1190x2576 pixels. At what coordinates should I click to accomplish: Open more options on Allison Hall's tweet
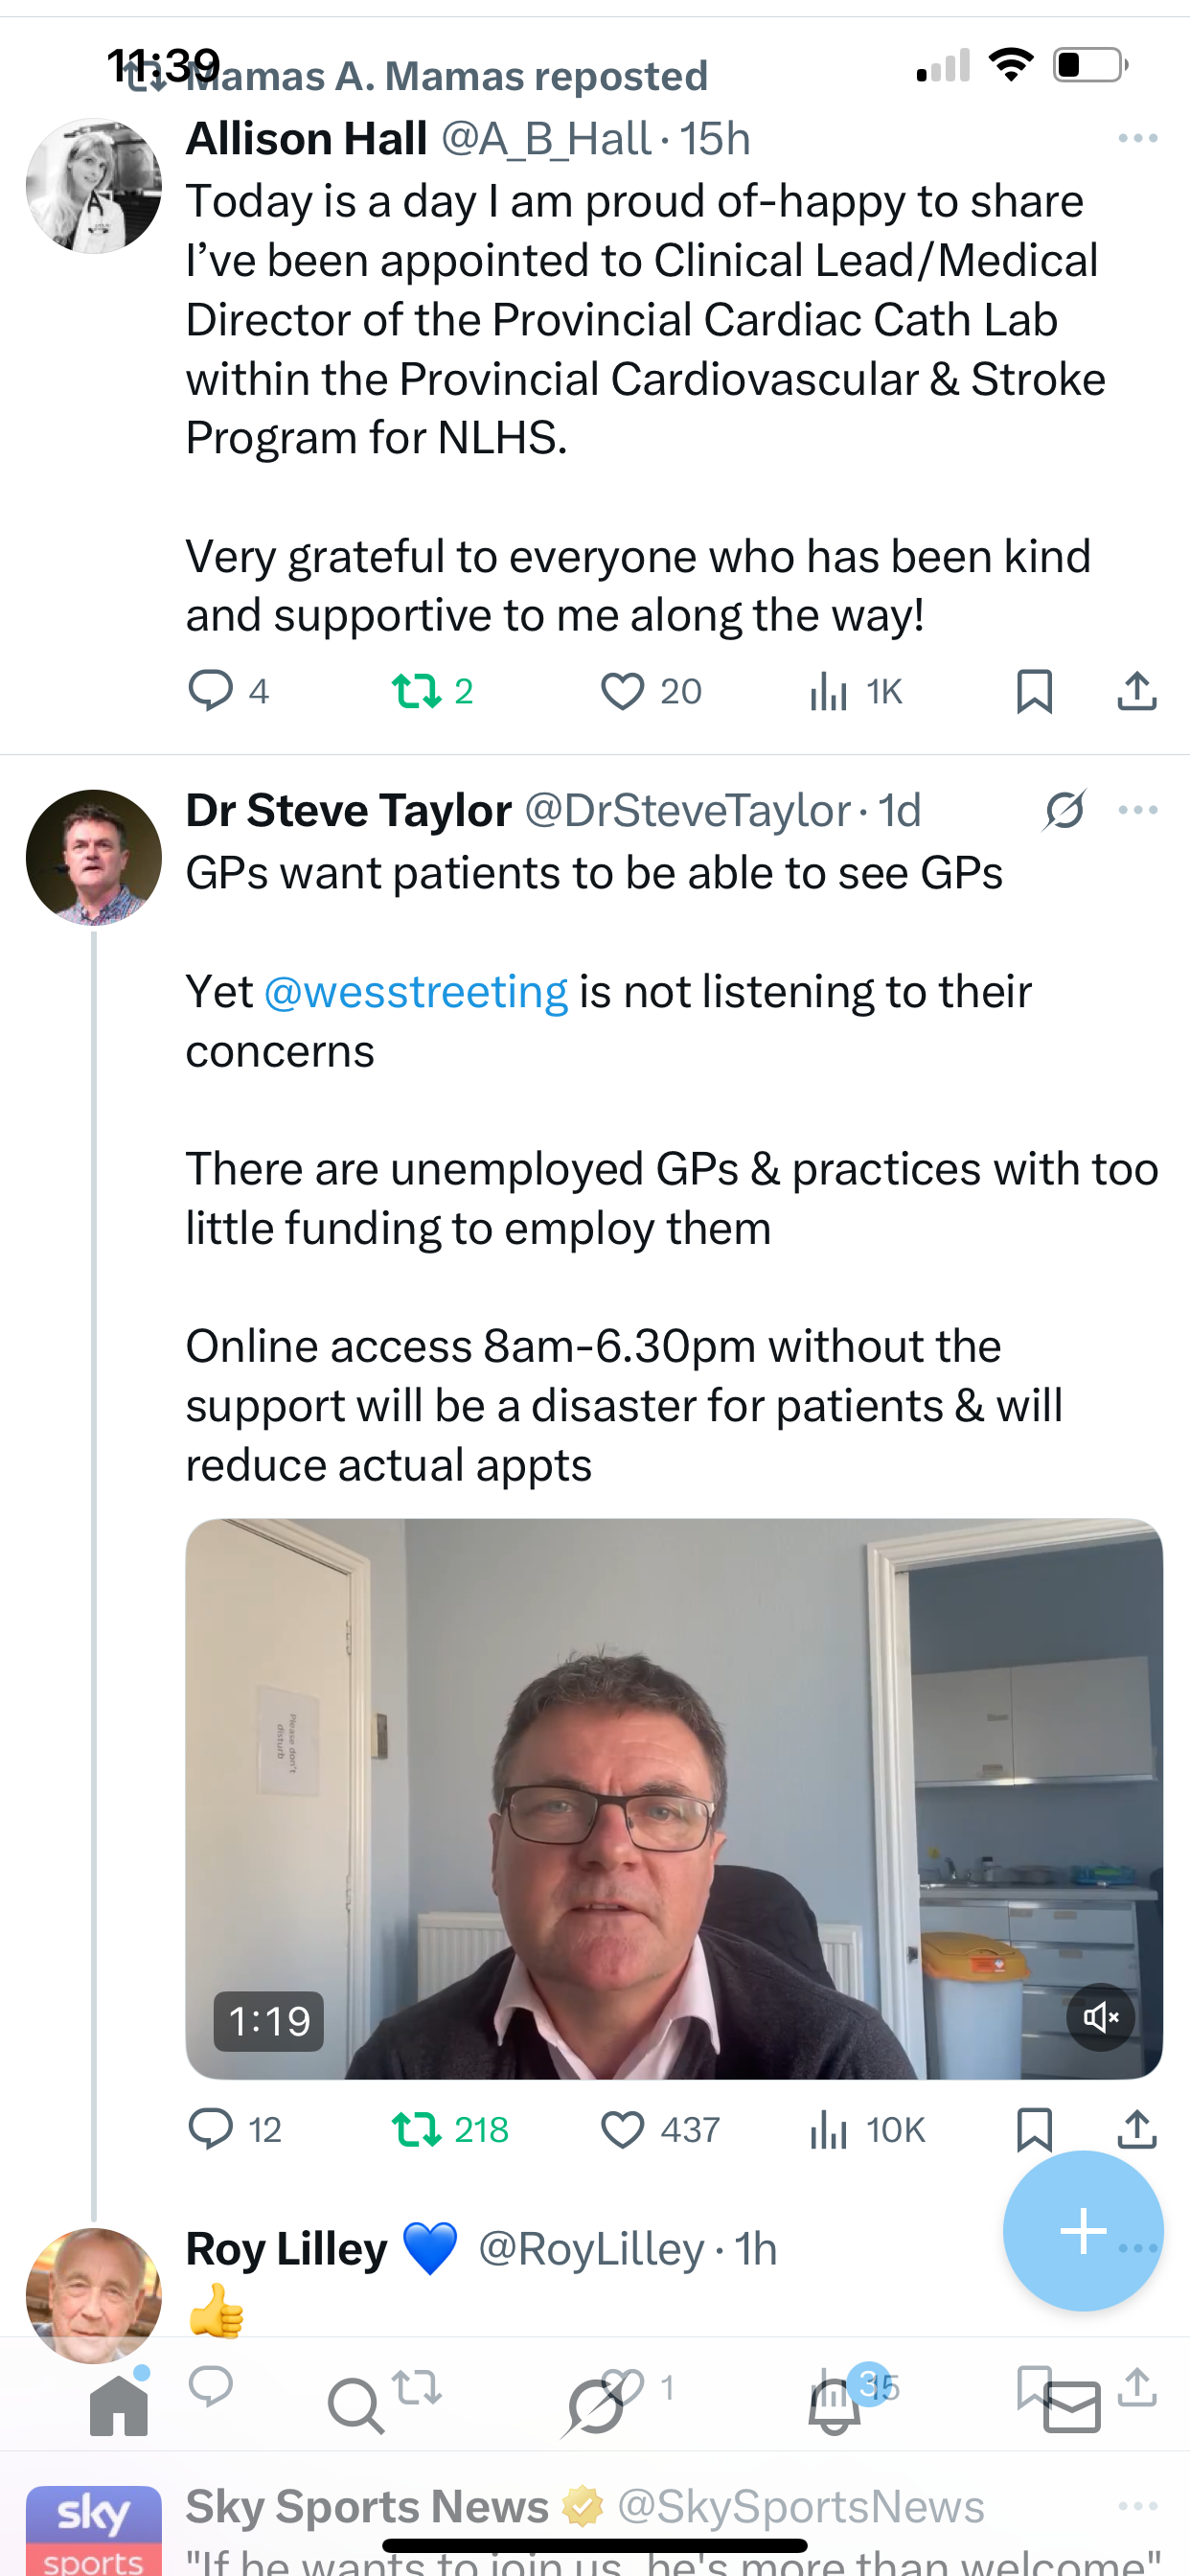point(1138,138)
